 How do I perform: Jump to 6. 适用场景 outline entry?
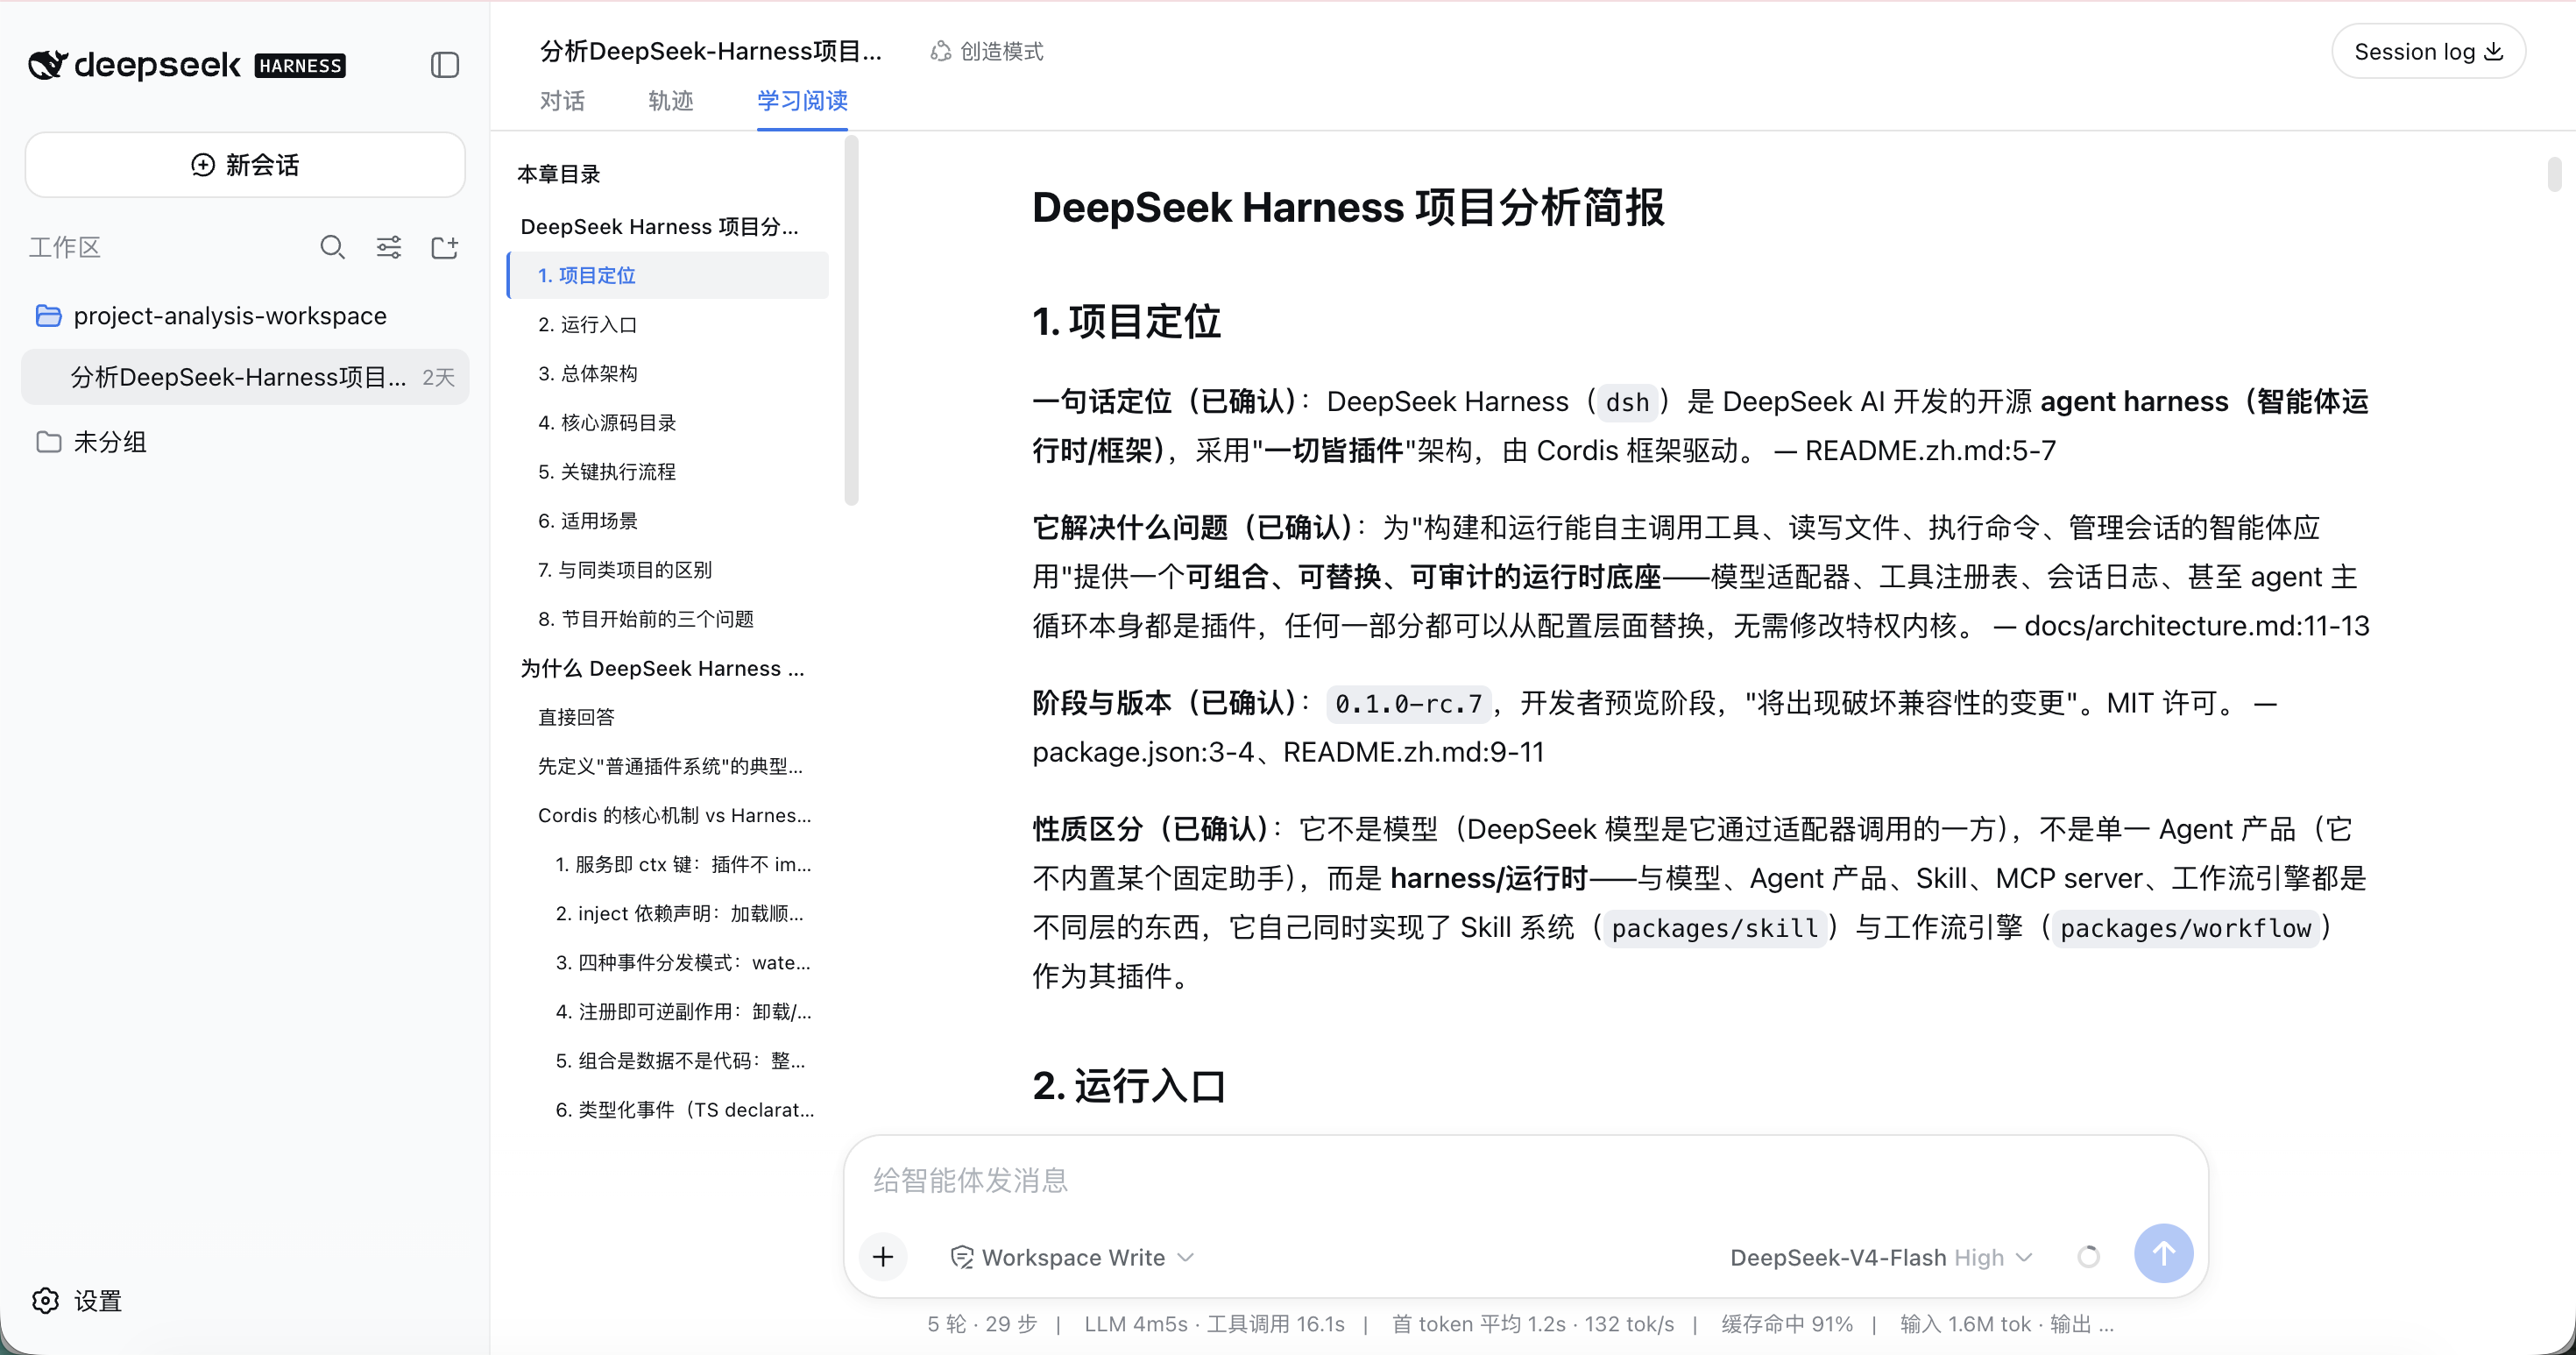coord(668,520)
